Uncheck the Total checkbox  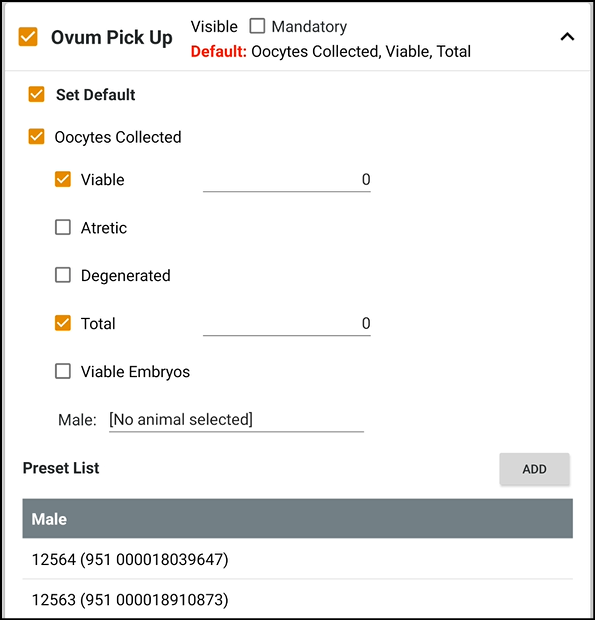(x=63, y=323)
